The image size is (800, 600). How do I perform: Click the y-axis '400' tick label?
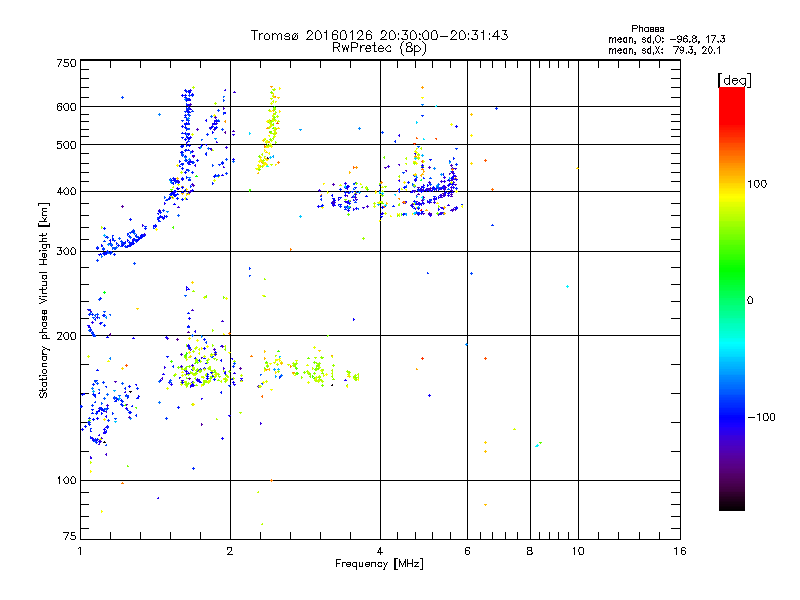pyautogui.click(x=66, y=191)
